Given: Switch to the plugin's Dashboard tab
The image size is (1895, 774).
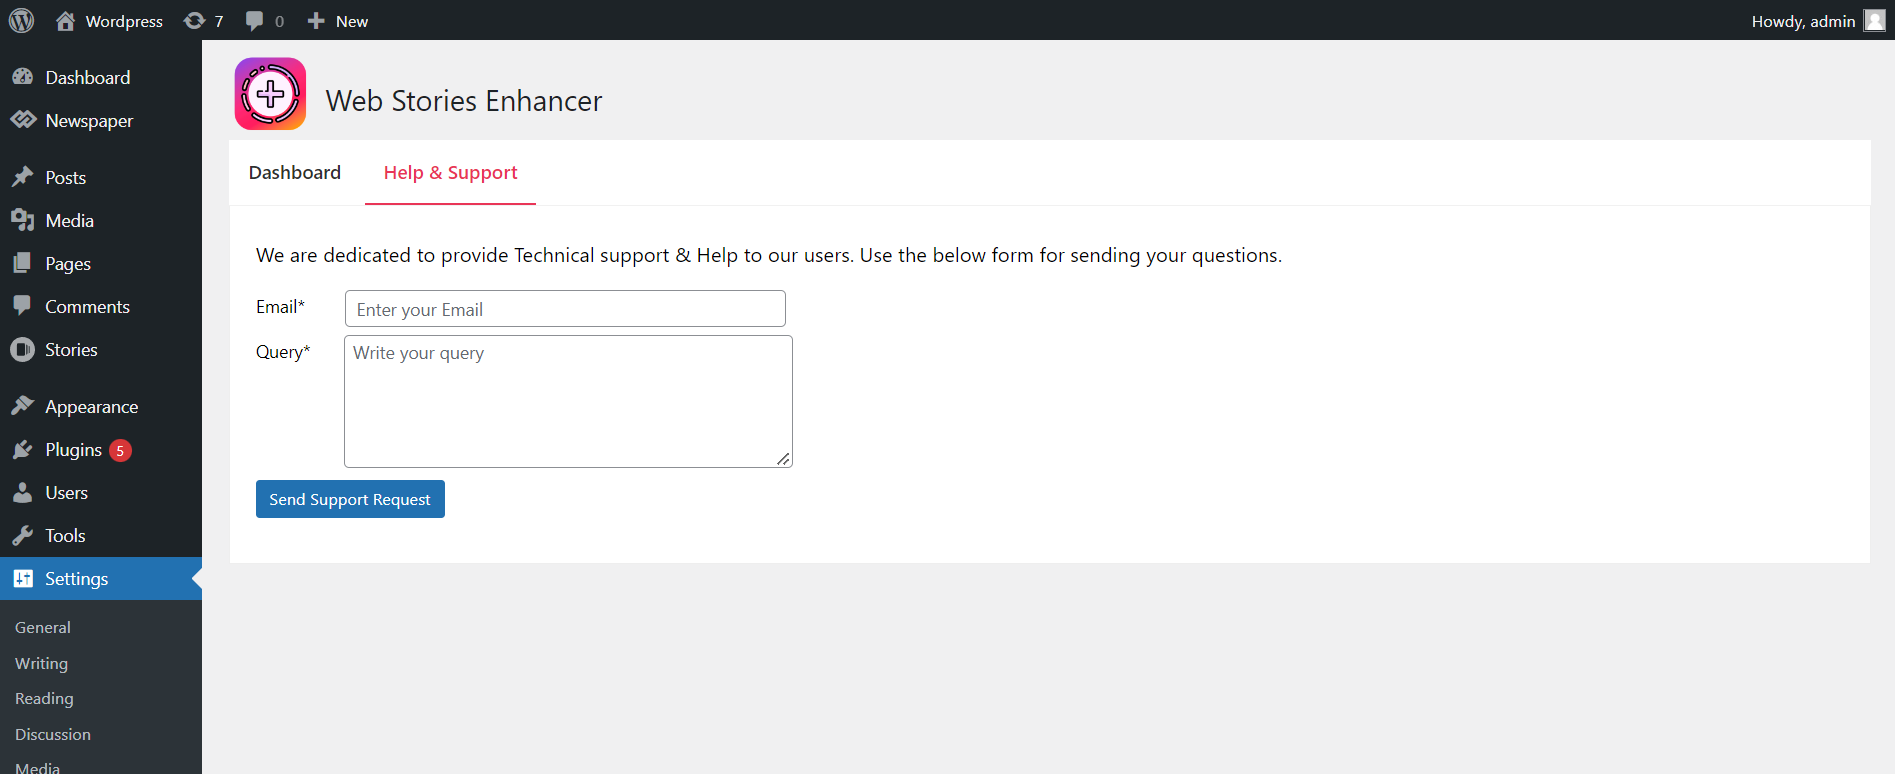Looking at the screenshot, I should (x=295, y=172).
